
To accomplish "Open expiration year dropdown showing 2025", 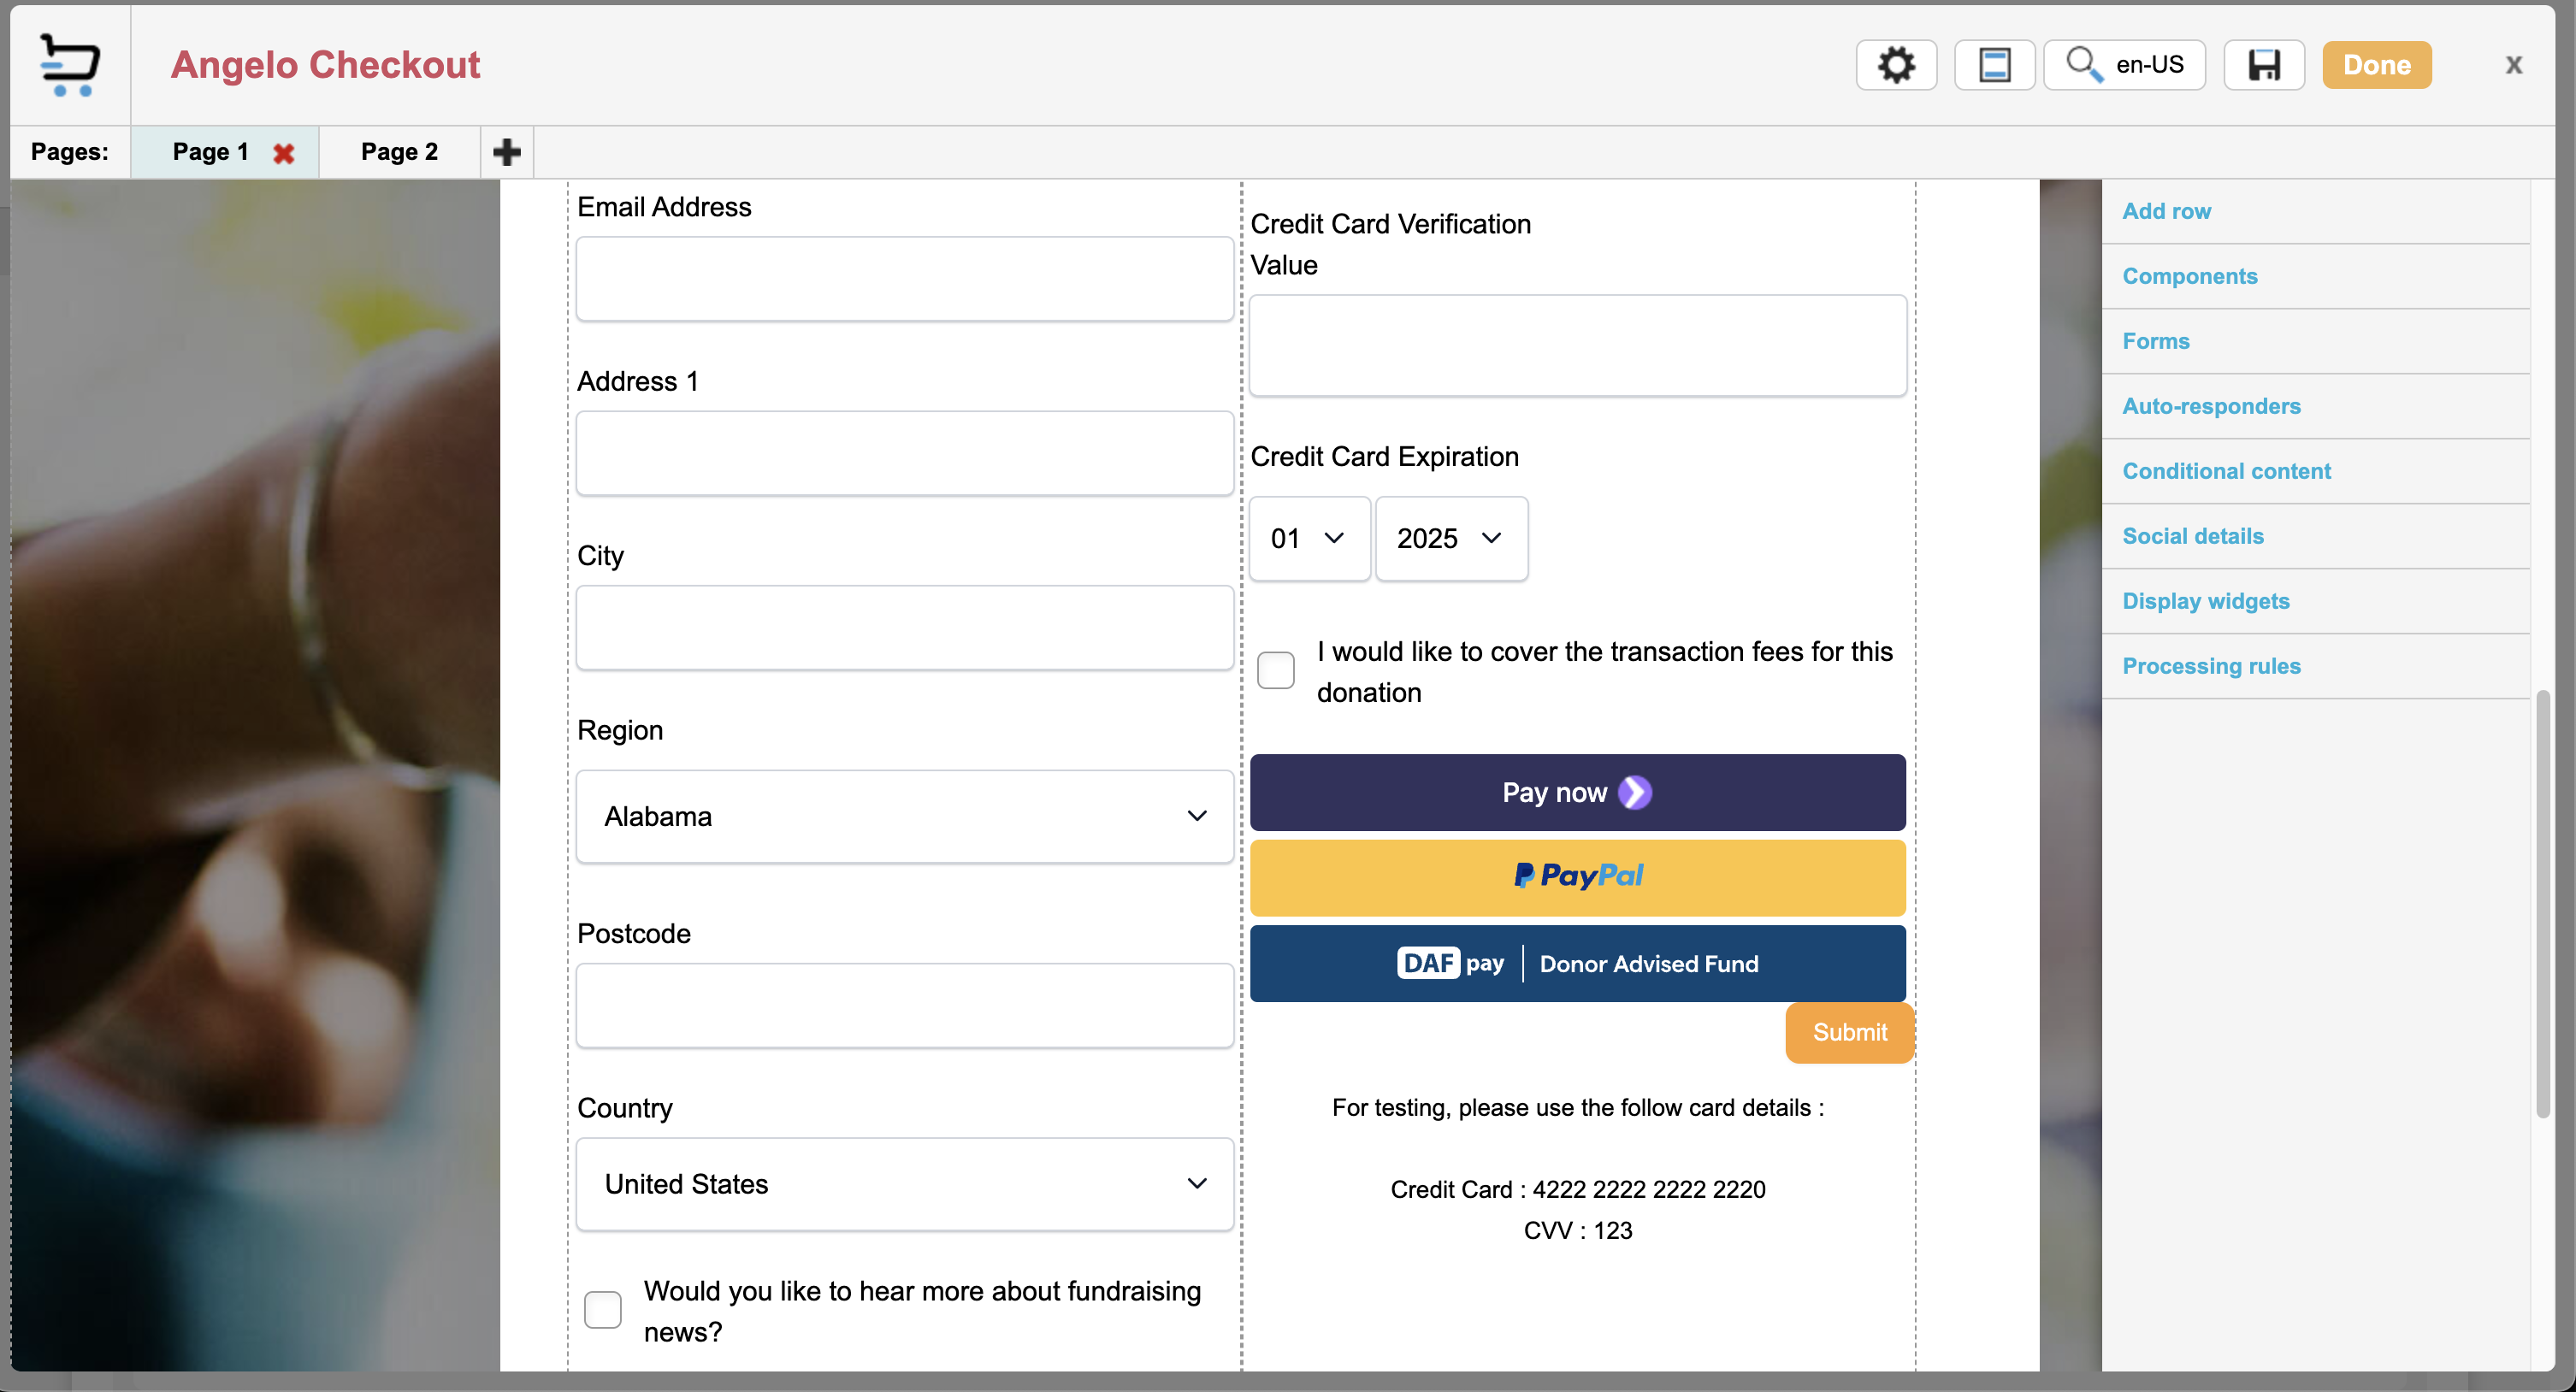I will coord(1451,539).
